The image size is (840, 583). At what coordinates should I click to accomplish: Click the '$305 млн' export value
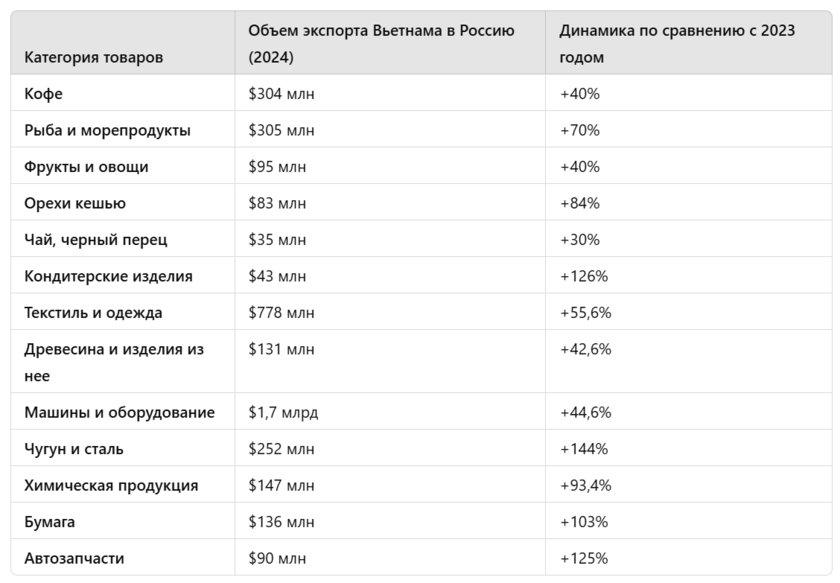point(281,130)
